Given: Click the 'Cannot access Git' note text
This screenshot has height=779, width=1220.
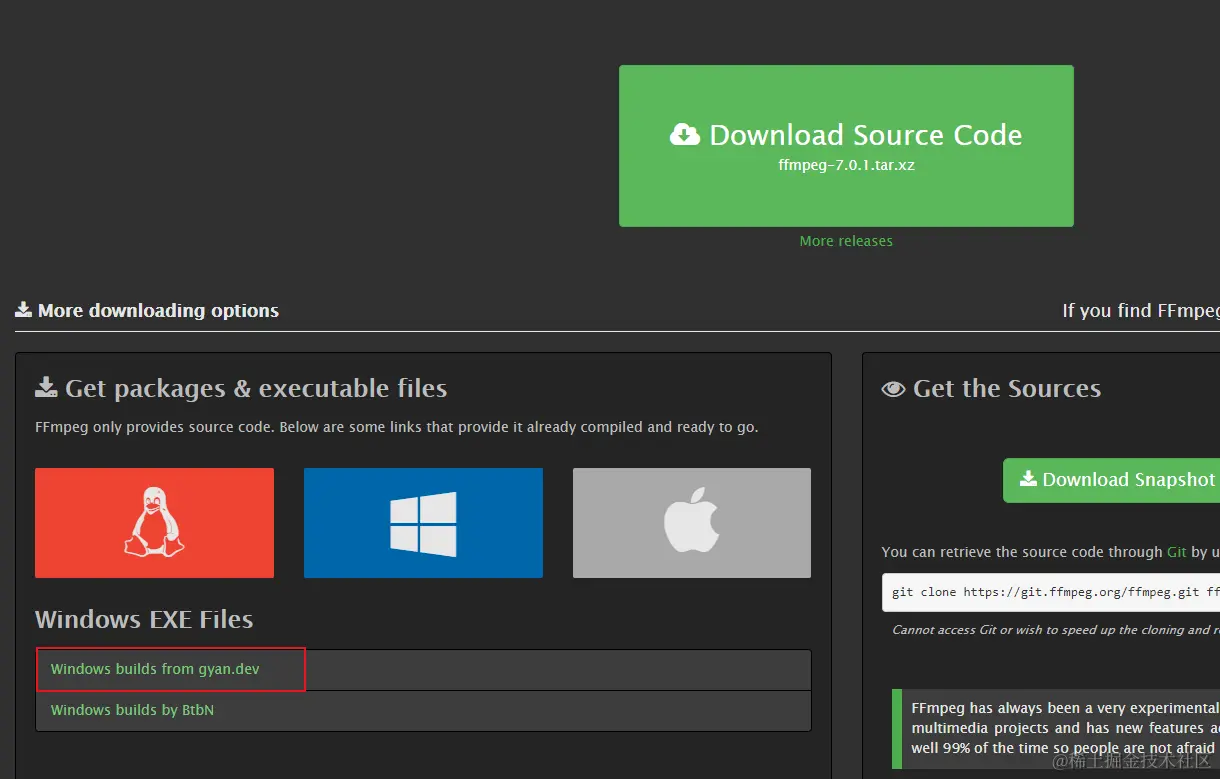Looking at the screenshot, I should [x=1056, y=630].
